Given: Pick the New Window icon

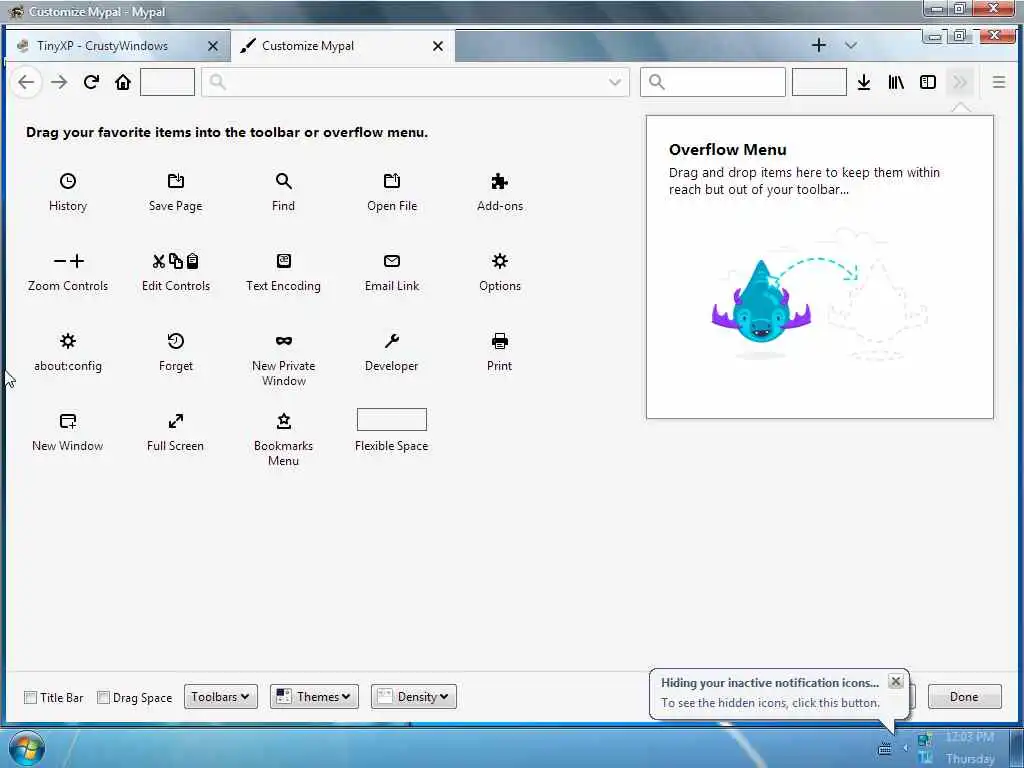Looking at the screenshot, I should 68,421.
